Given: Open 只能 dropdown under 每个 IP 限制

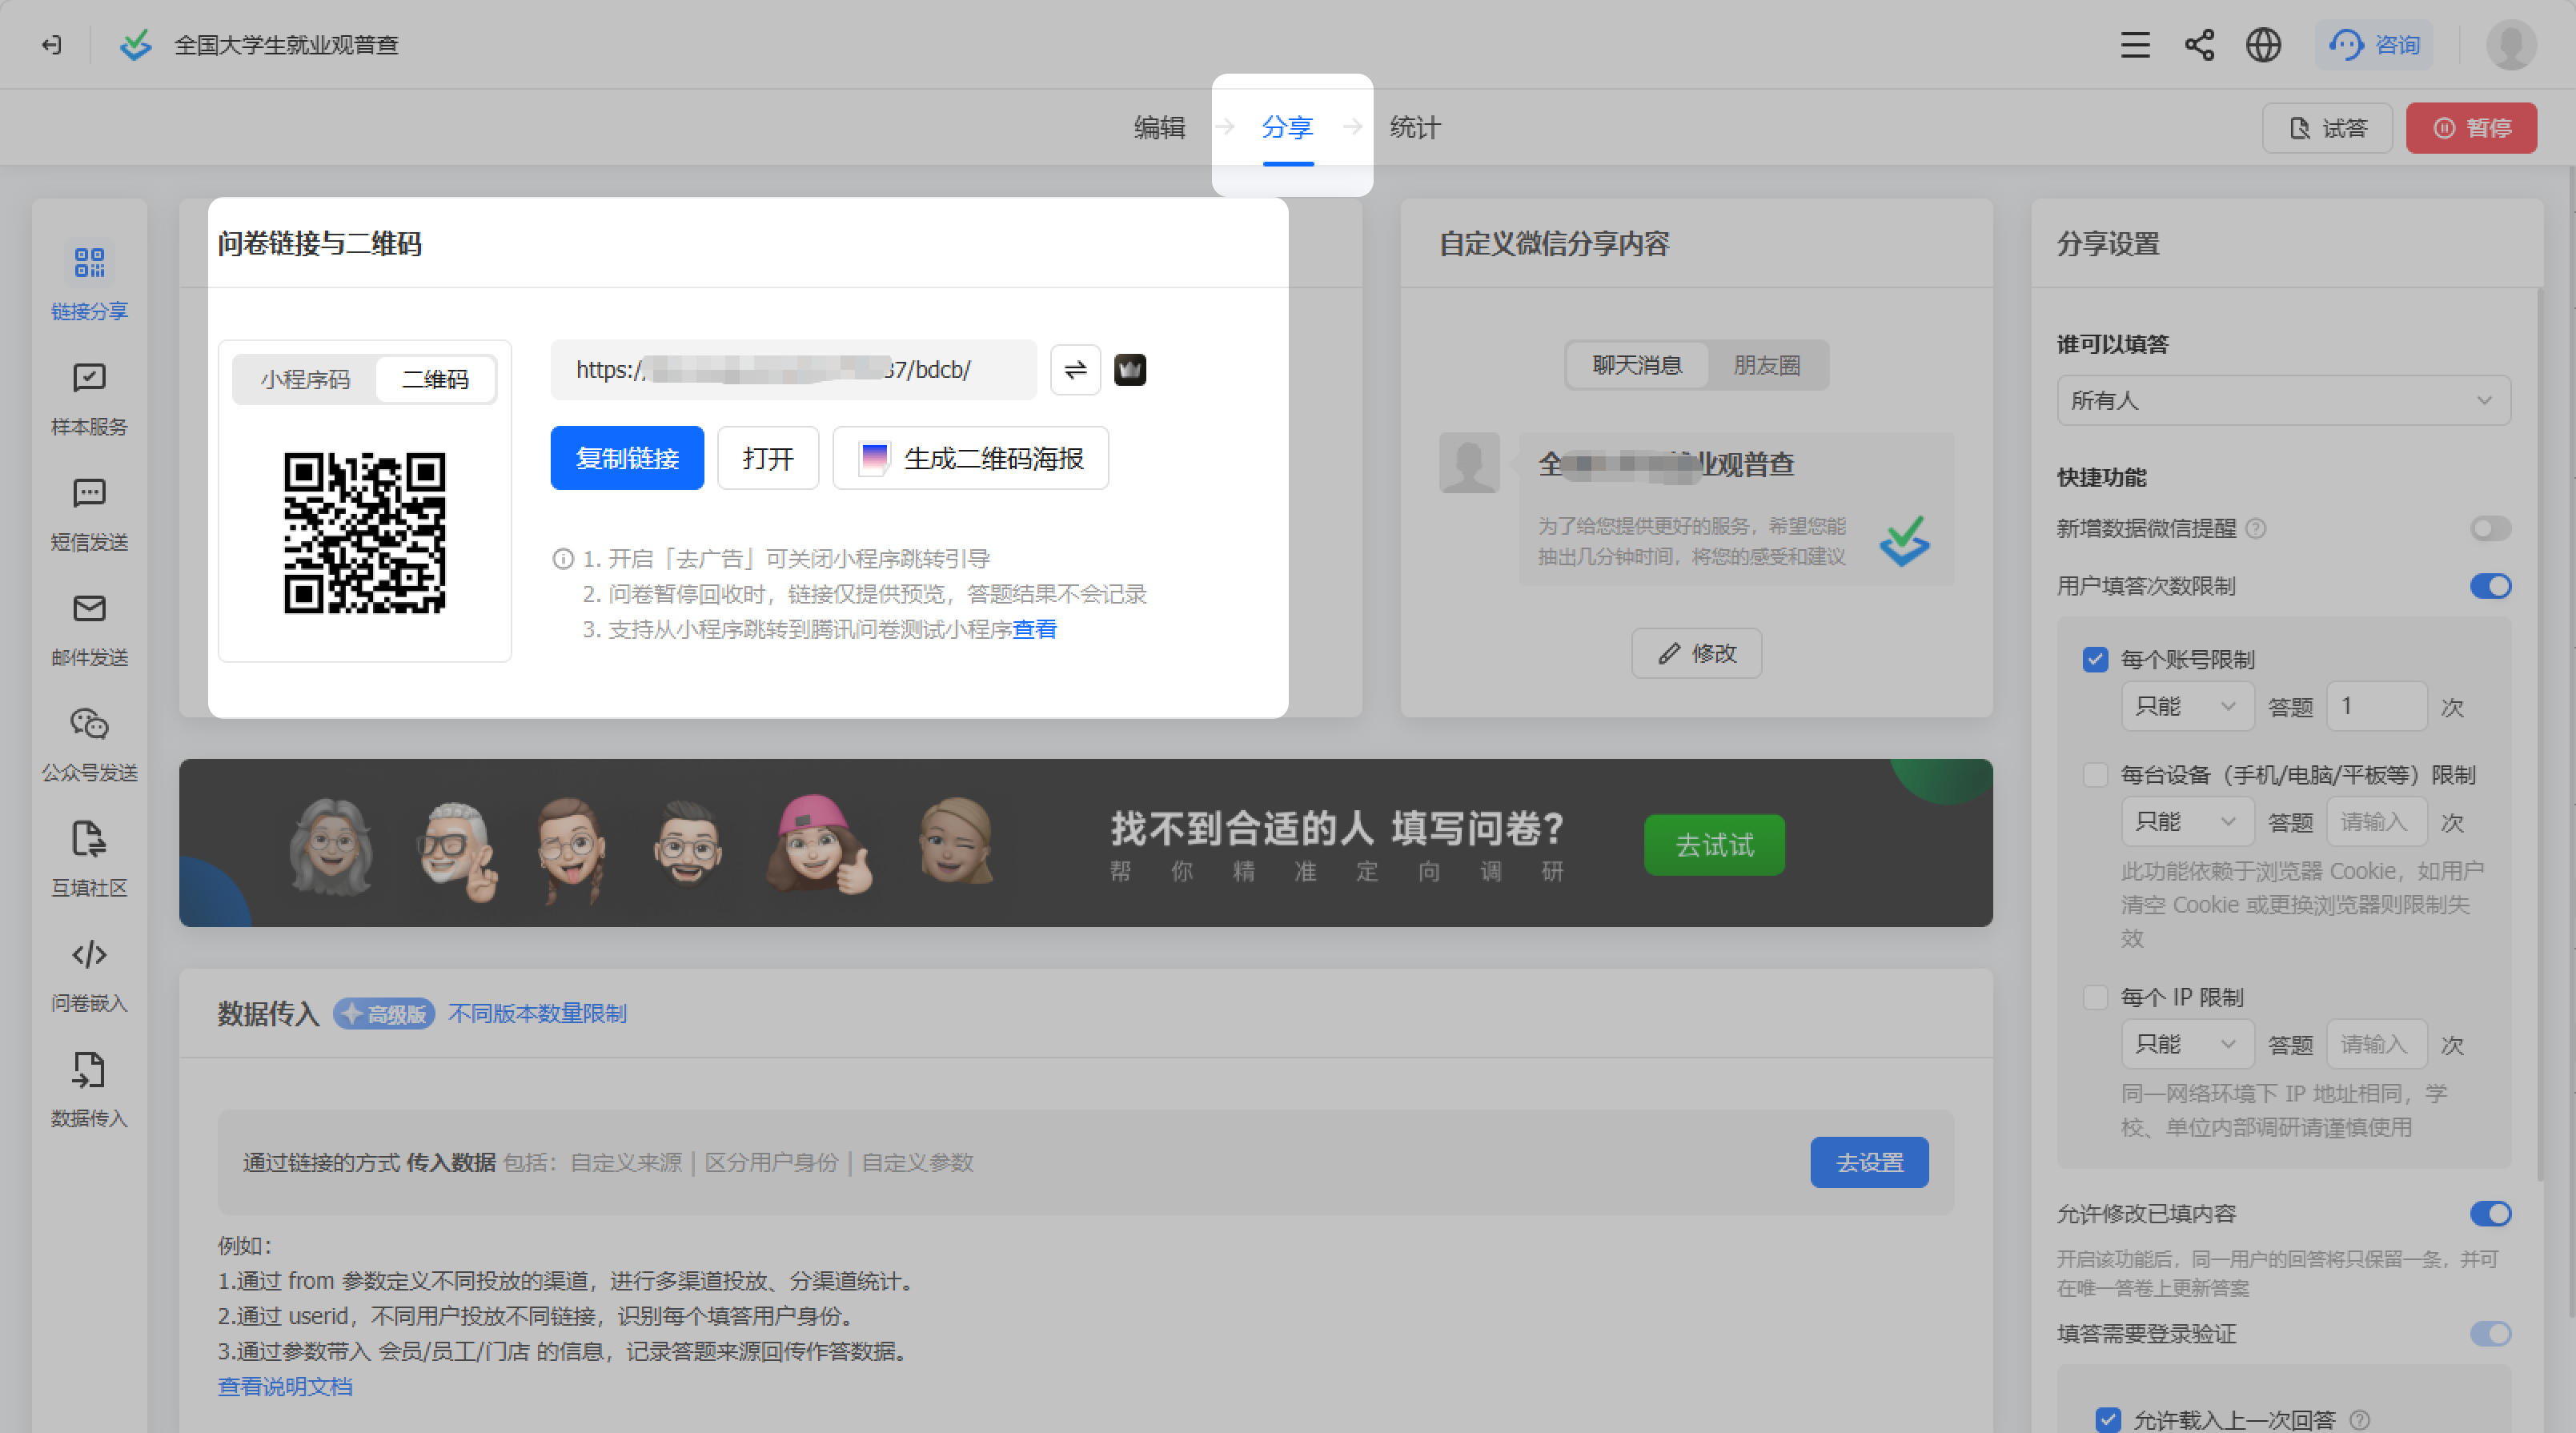Looking at the screenshot, I should (x=2187, y=1044).
